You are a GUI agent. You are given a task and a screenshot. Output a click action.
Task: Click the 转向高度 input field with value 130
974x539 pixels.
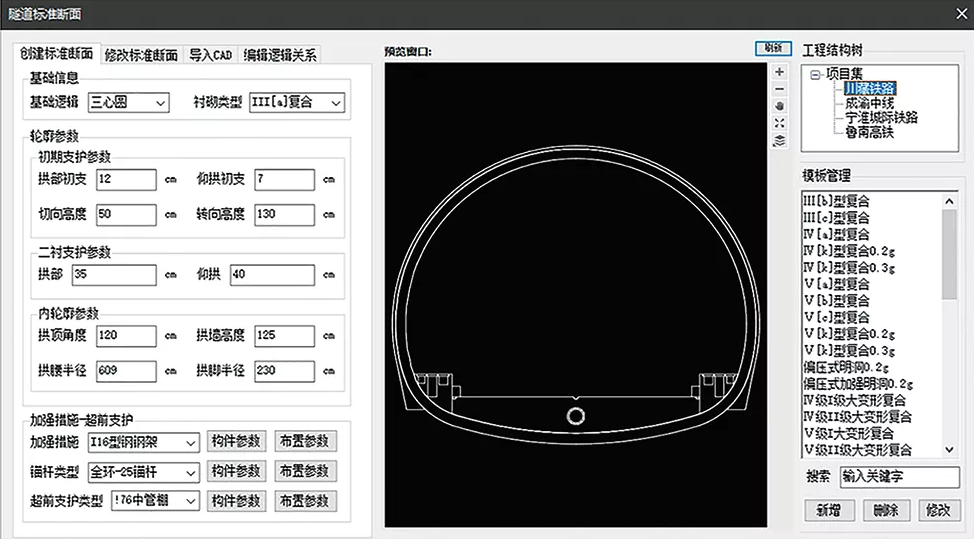click(x=284, y=215)
